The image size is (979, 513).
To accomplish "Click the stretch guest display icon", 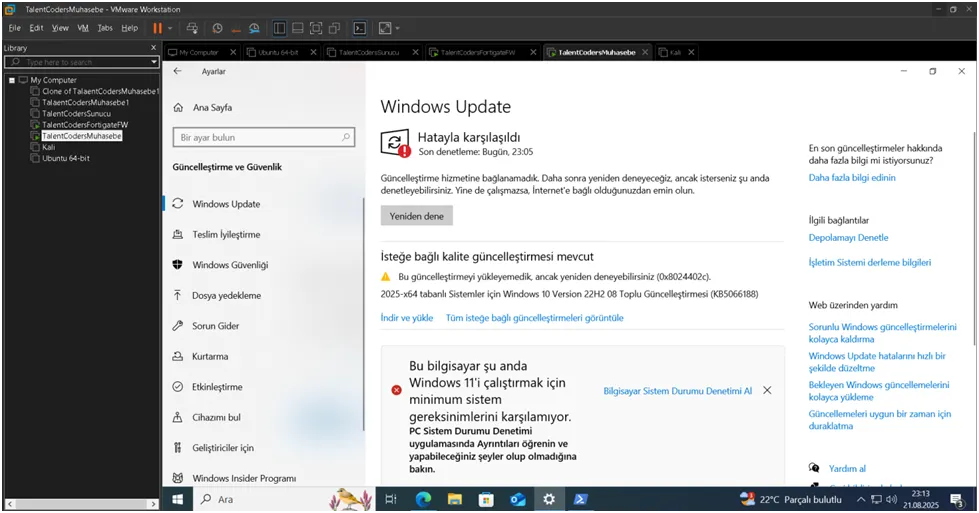I will pyautogui.click(x=385, y=28).
